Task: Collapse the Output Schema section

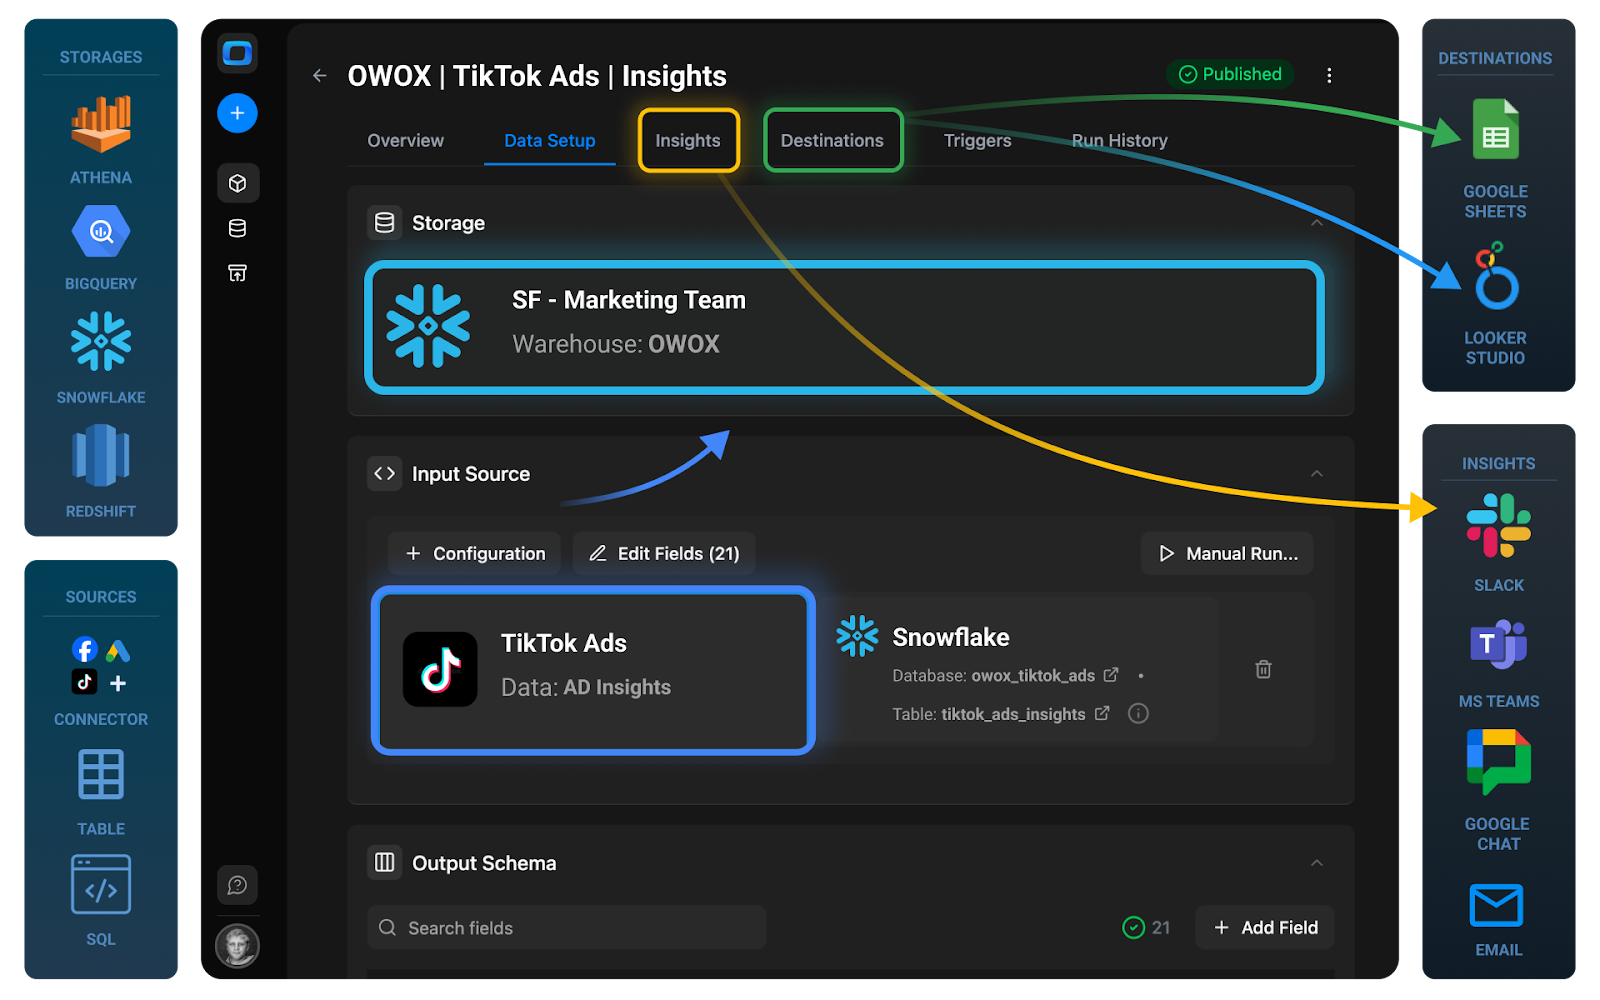Action: pos(1317,862)
